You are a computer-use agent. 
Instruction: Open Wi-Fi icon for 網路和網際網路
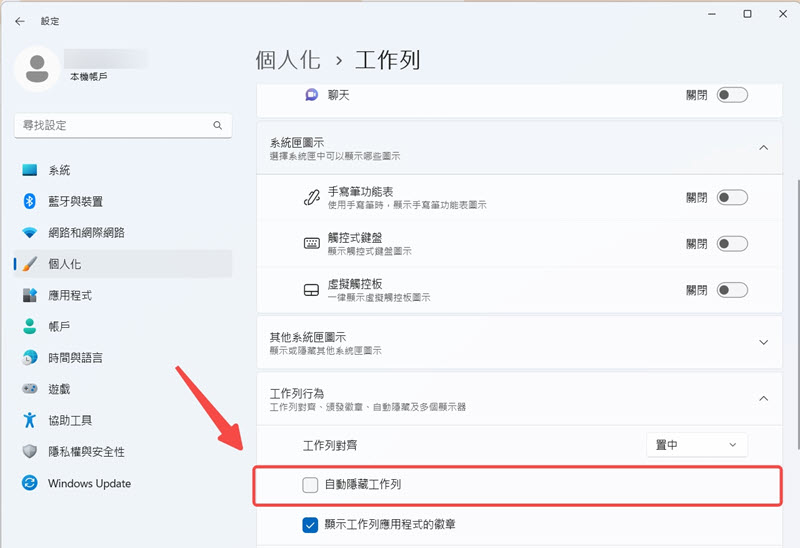pyautogui.click(x=30, y=233)
